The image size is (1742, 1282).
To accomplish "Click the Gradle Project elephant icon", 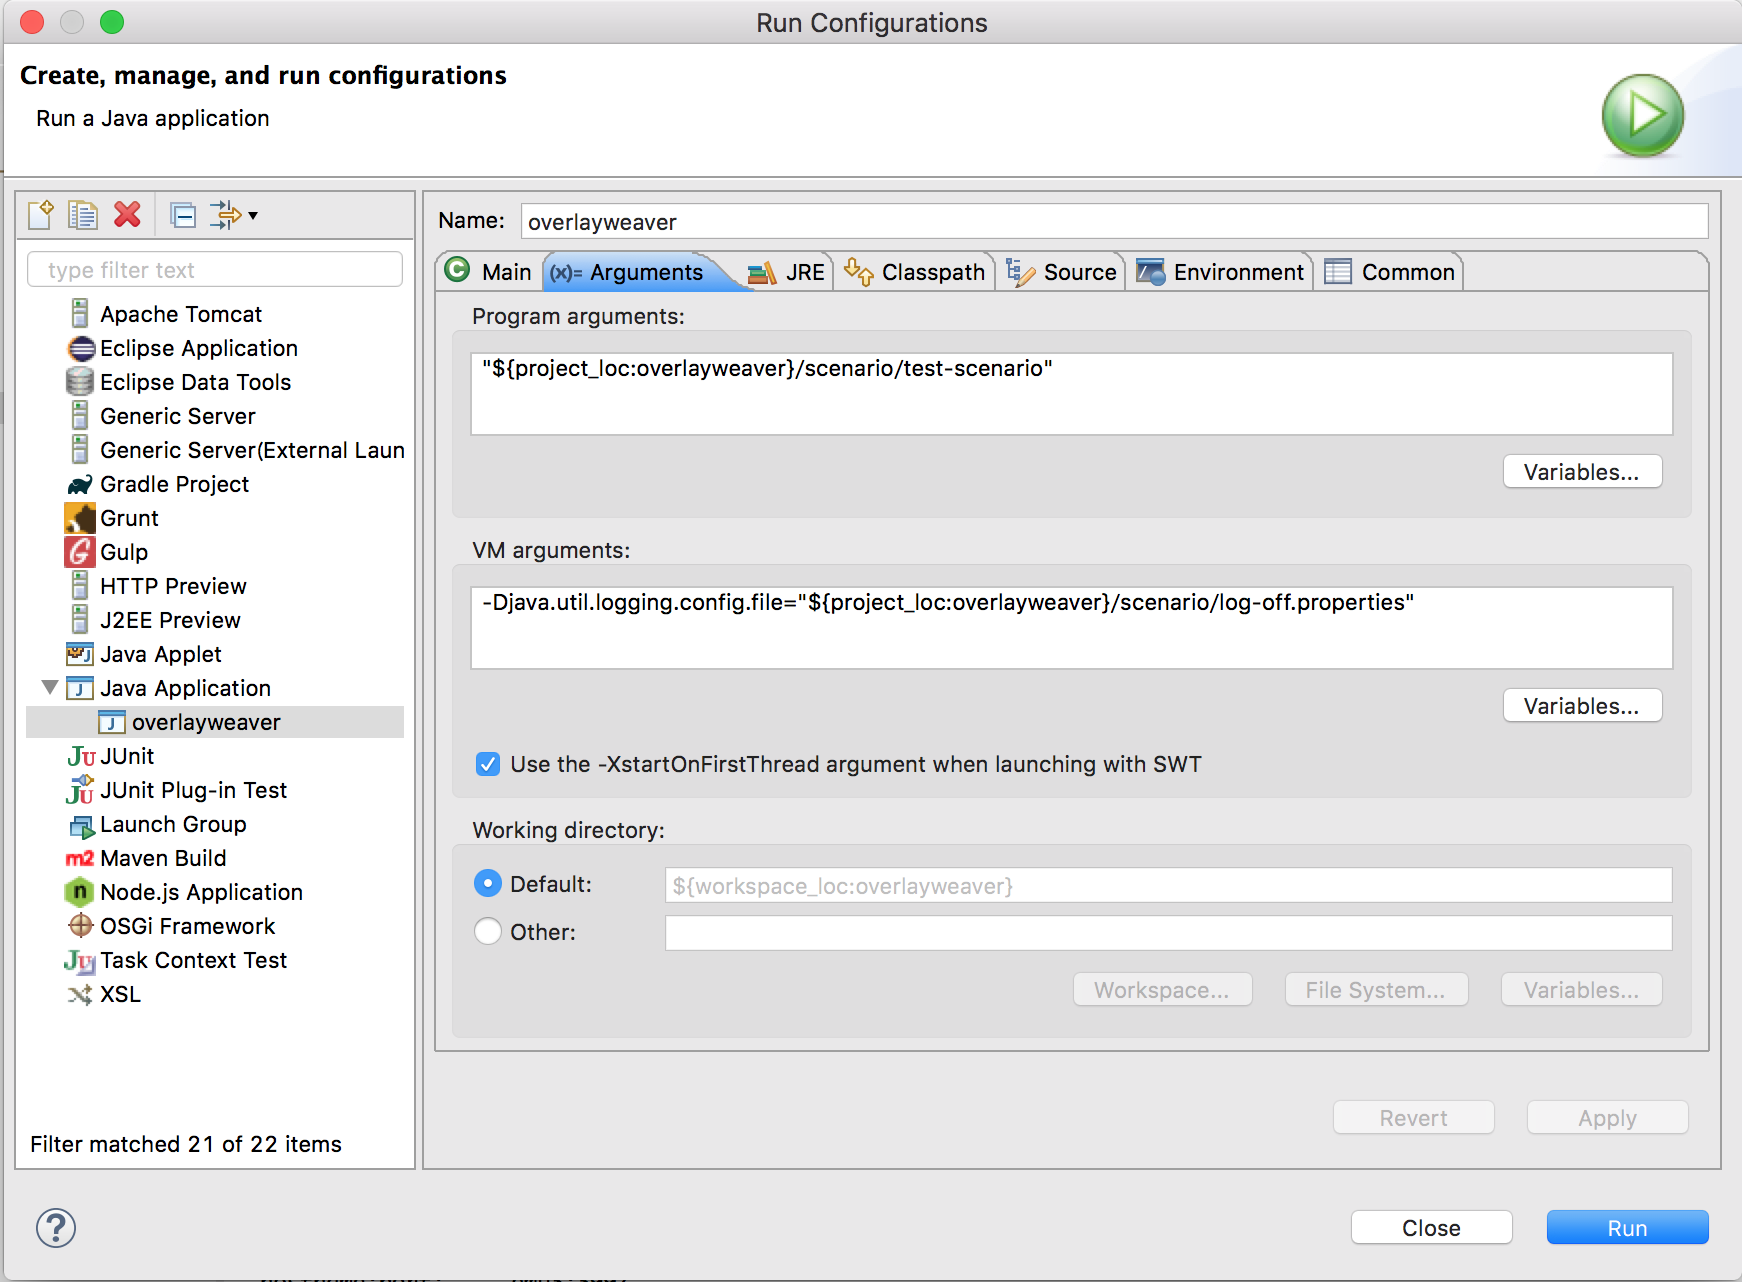I will click(80, 484).
